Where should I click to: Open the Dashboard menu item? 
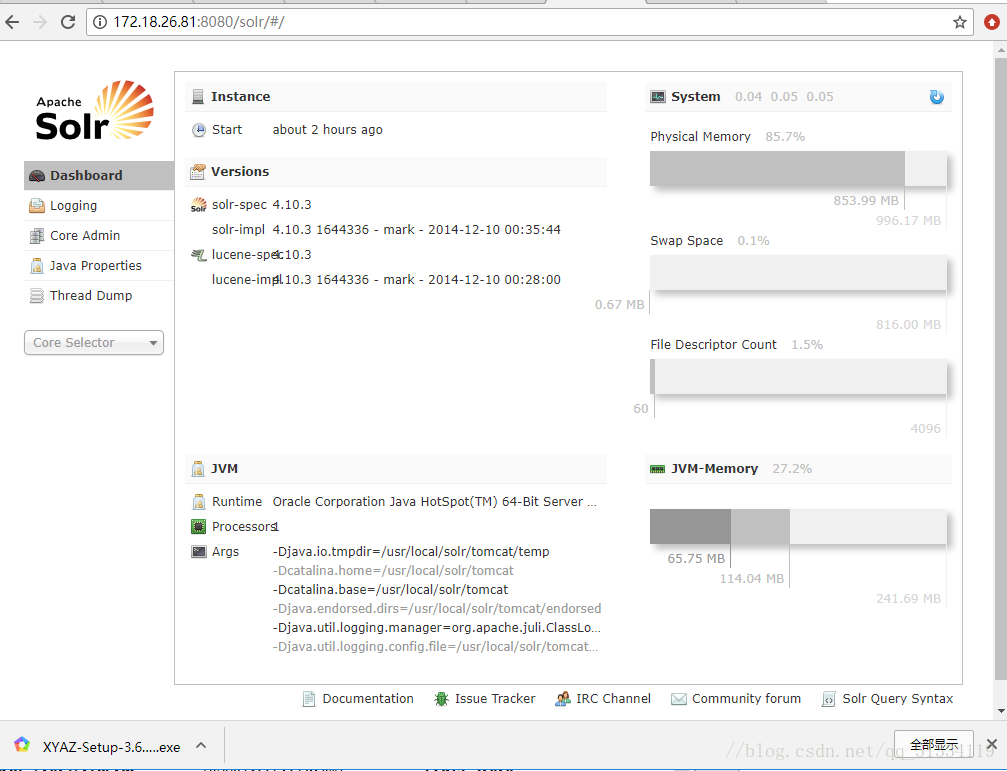coord(99,176)
